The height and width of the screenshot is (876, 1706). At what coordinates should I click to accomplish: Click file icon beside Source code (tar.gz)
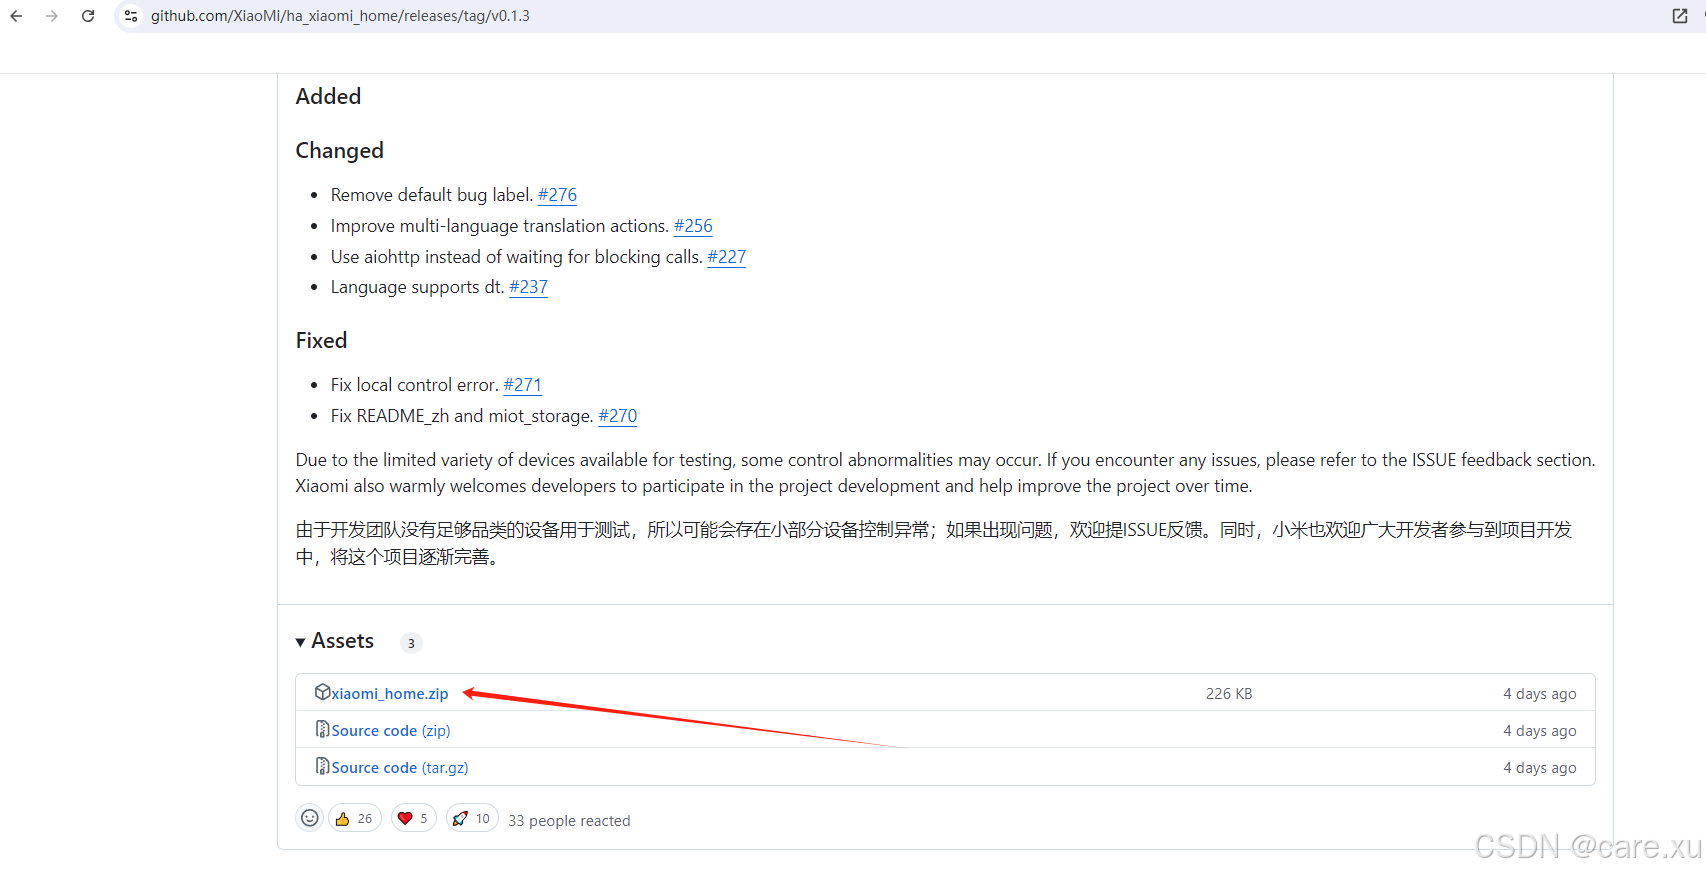coord(322,766)
